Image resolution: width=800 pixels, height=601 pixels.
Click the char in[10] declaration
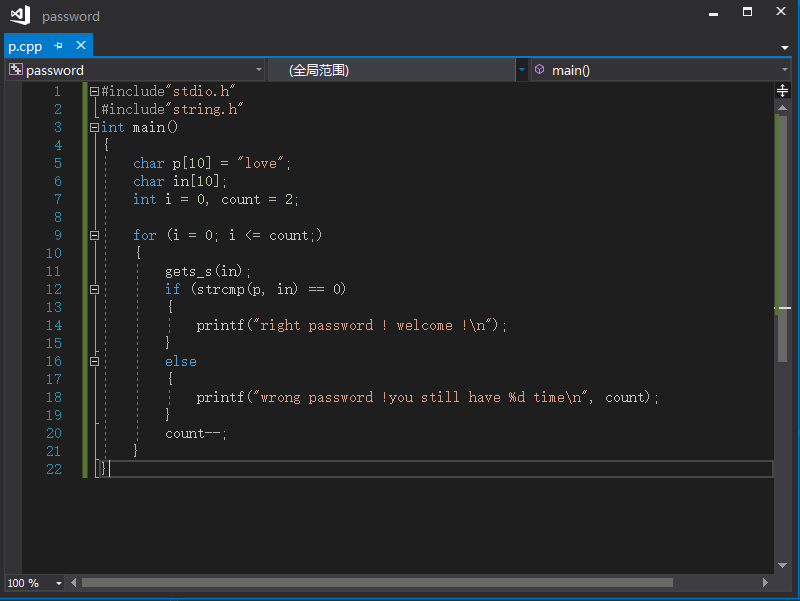click(x=180, y=182)
